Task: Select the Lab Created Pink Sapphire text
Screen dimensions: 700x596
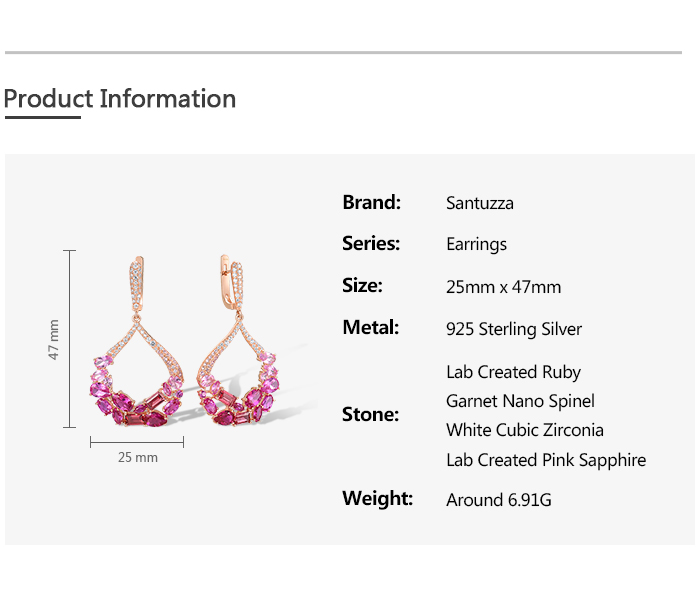Action: 546,460
